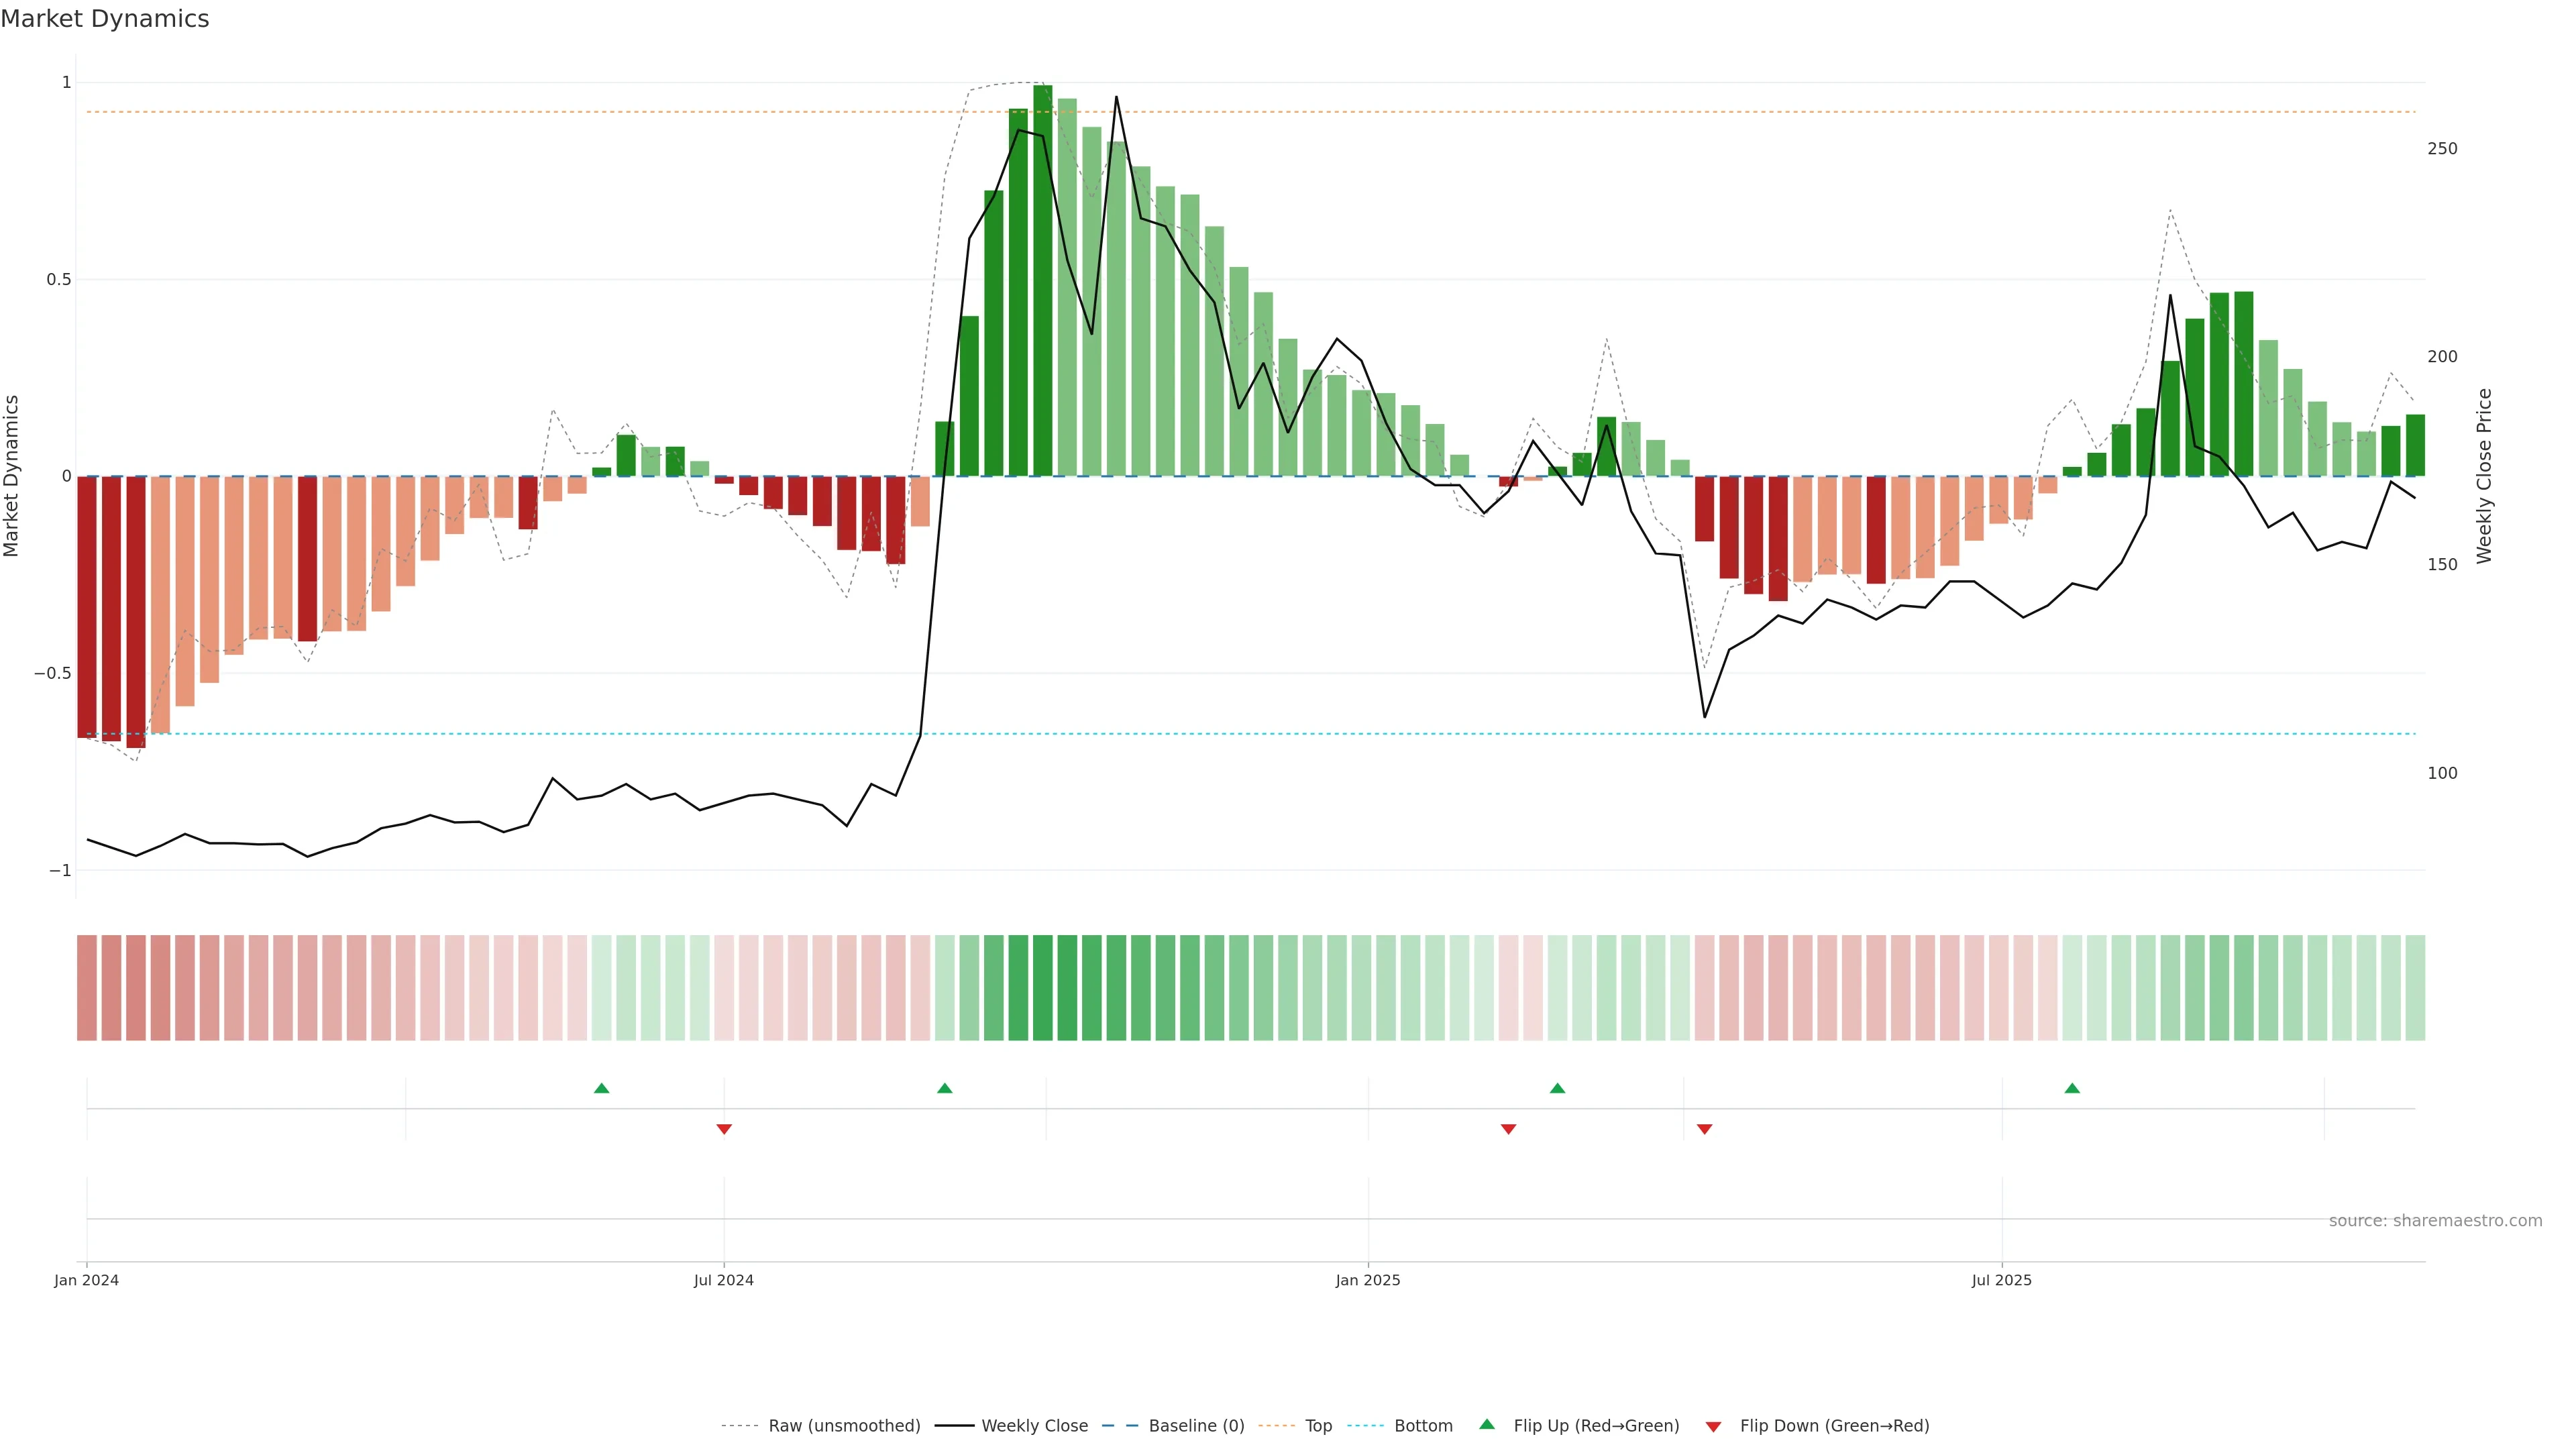Click the green triangle icon in legend

1487,1424
